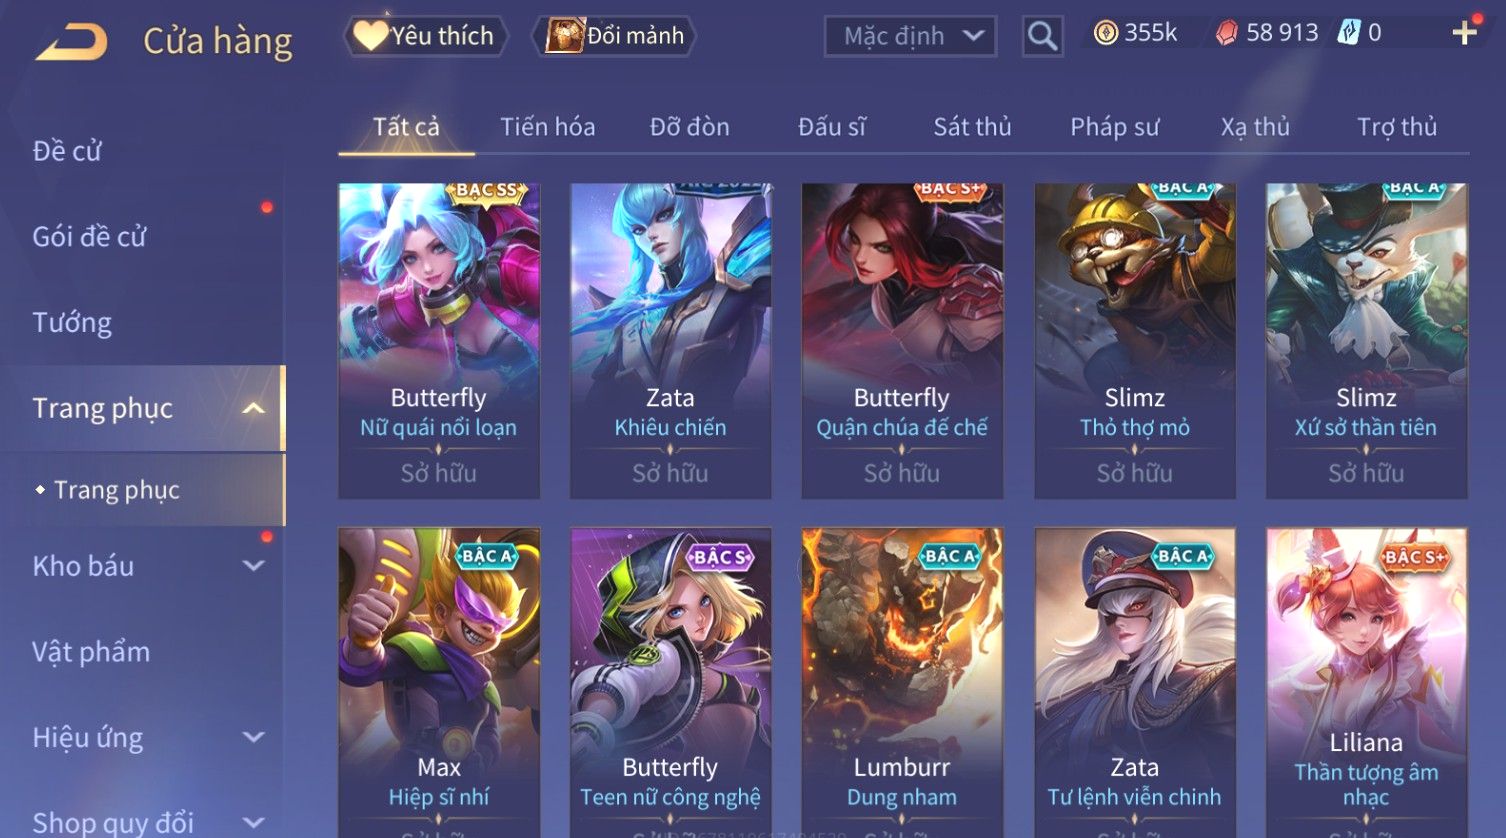Open Yêu thích heart favorites

(425, 36)
